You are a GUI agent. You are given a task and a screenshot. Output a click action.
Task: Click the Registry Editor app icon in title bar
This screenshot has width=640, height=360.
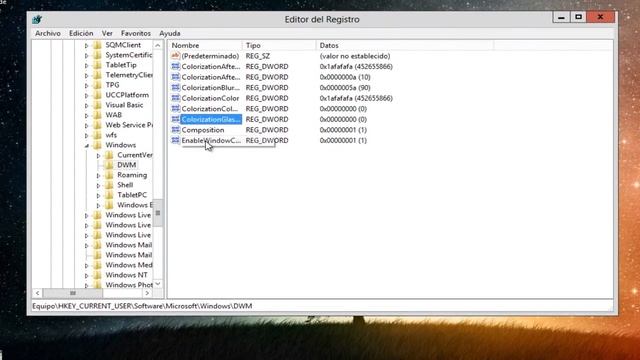tap(37, 19)
